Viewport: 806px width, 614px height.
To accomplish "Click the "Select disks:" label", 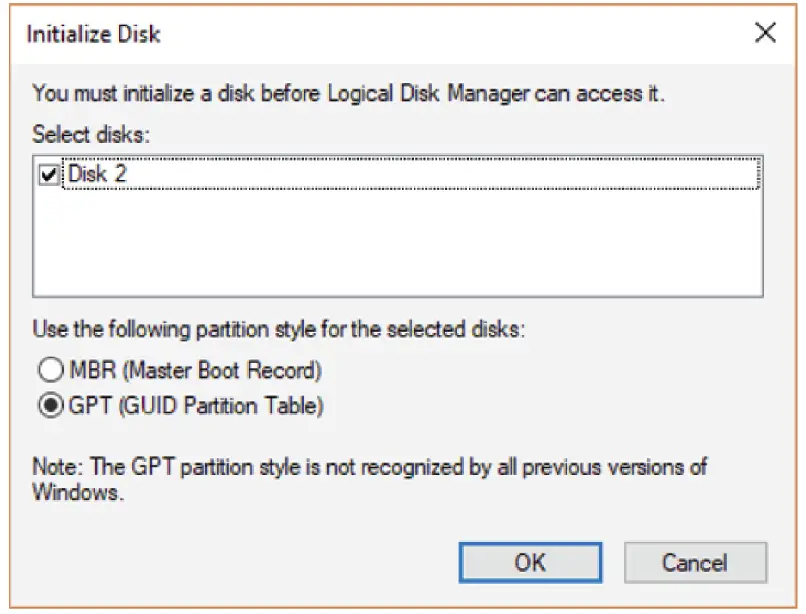I will 90,133.
